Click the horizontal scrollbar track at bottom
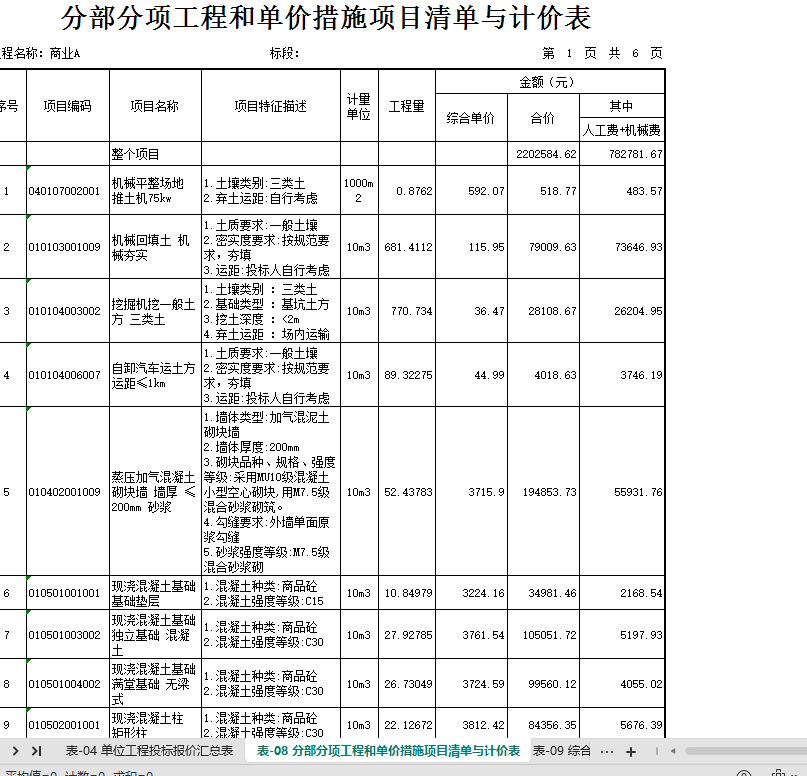 click(x=745, y=751)
